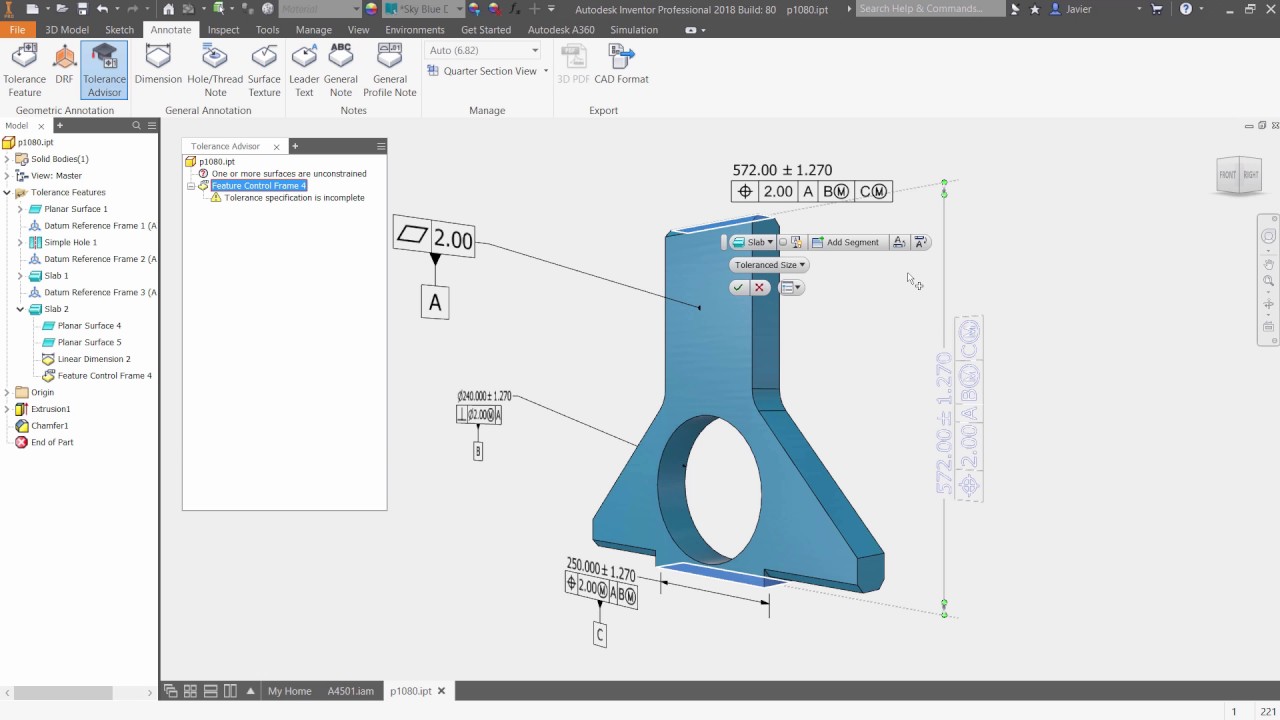Image resolution: width=1280 pixels, height=720 pixels.
Task: Expand the Origin folder node
Action: (x=7, y=392)
